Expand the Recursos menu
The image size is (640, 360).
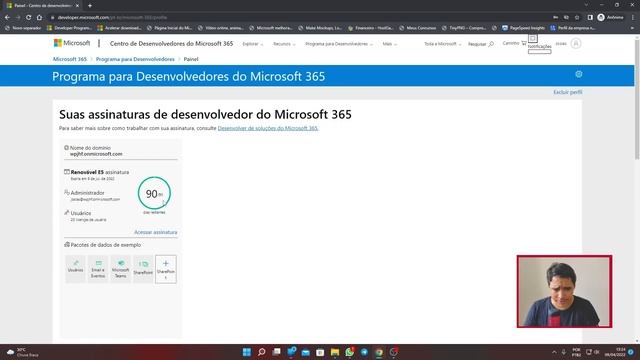point(284,44)
